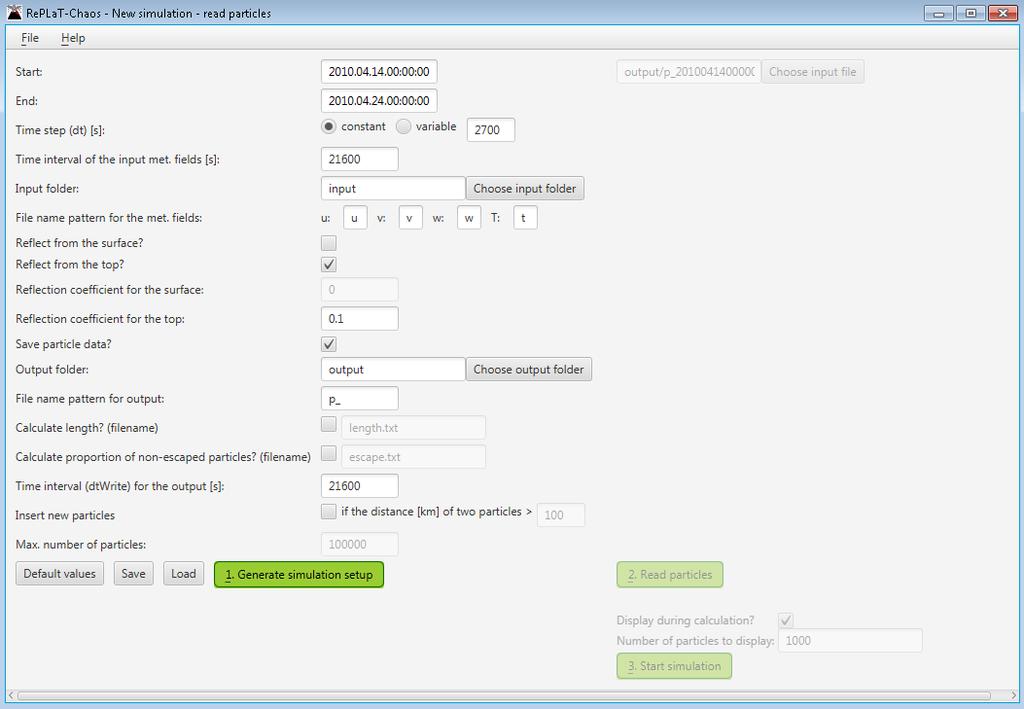
Task: Click the input file path field
Action: [x=689, y=72]
